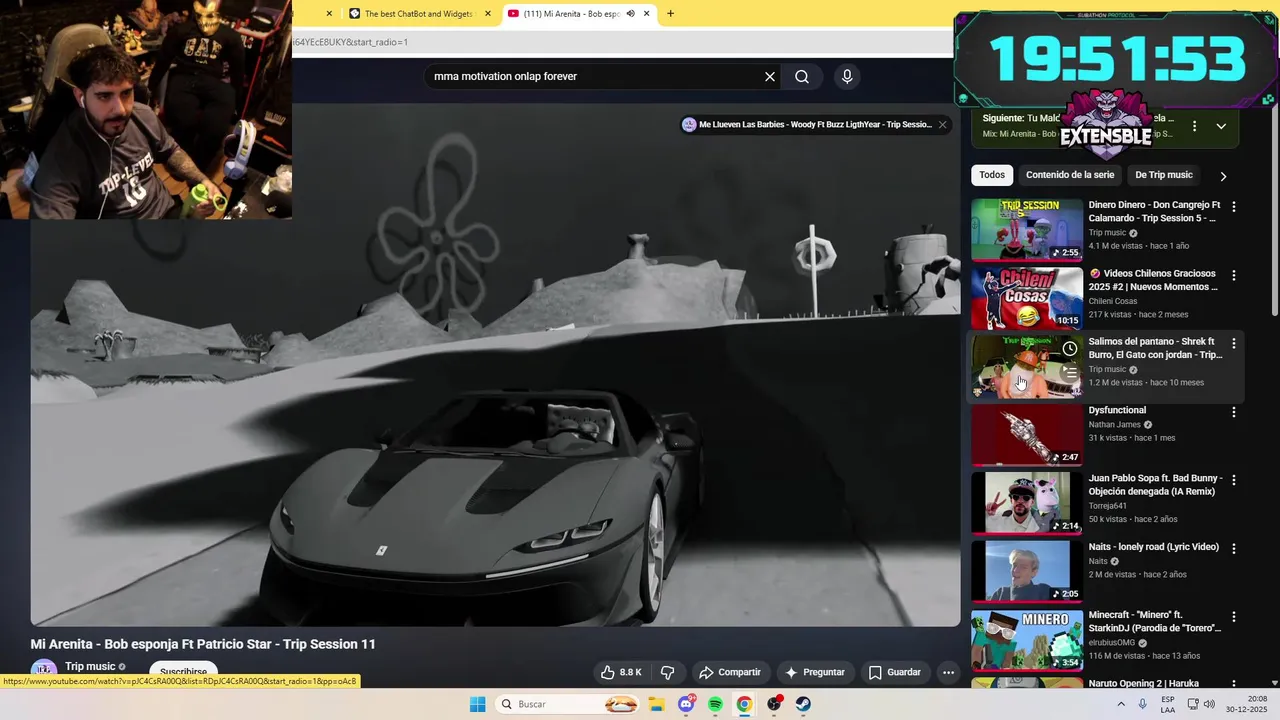
Task: Start voice search with microphone icon
Action: pos(847,76)
